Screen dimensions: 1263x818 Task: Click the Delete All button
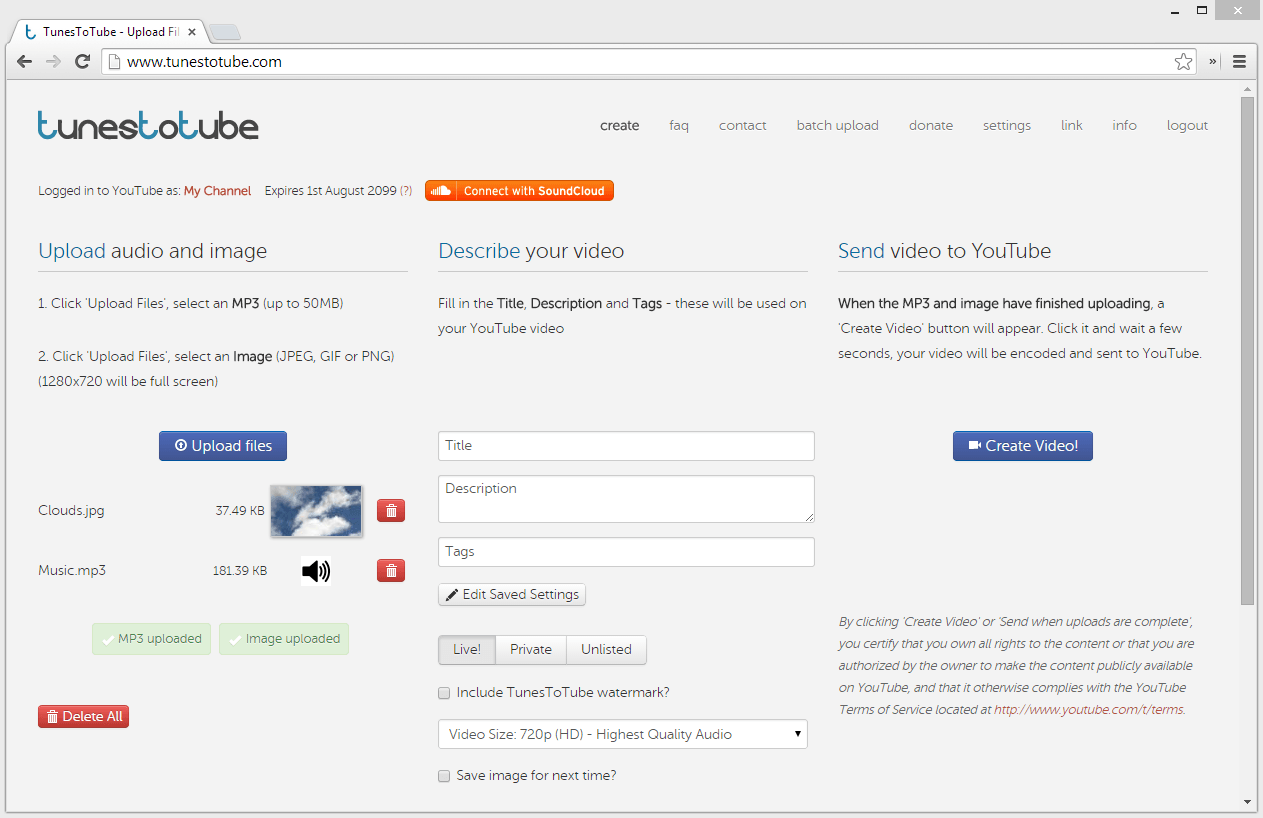tap(84, 716)
